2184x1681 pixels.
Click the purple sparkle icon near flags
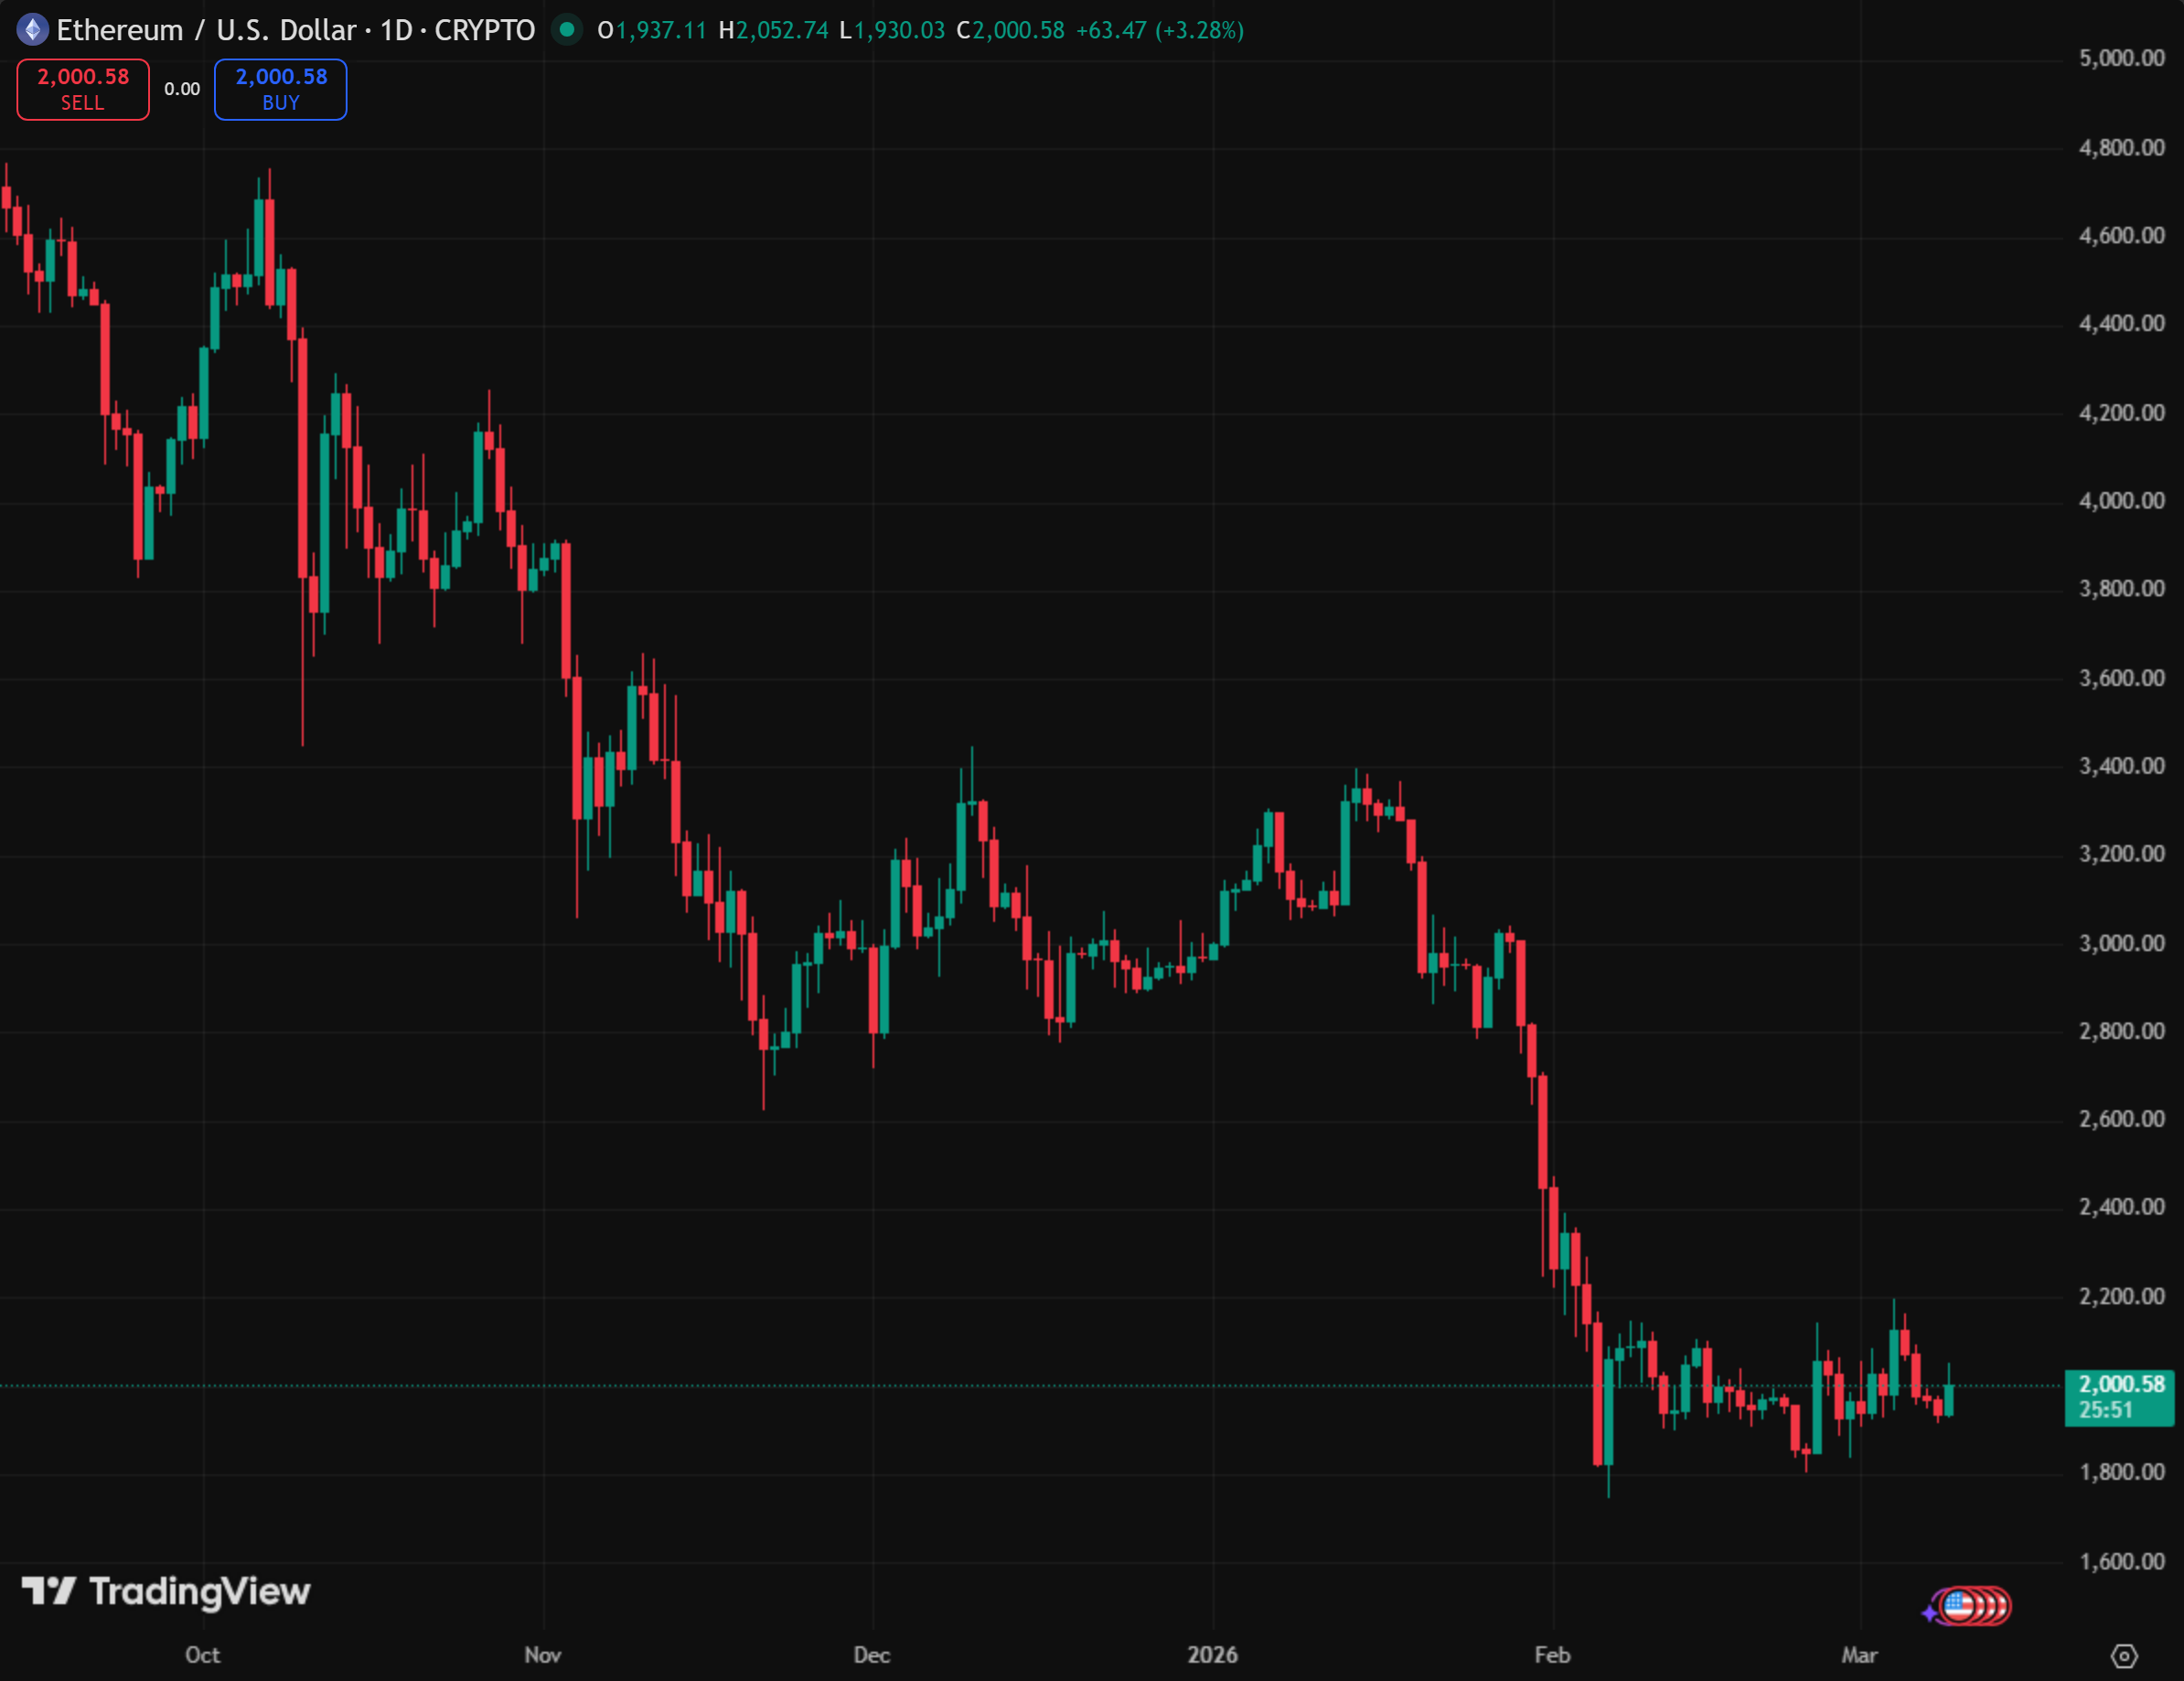1929,1612
